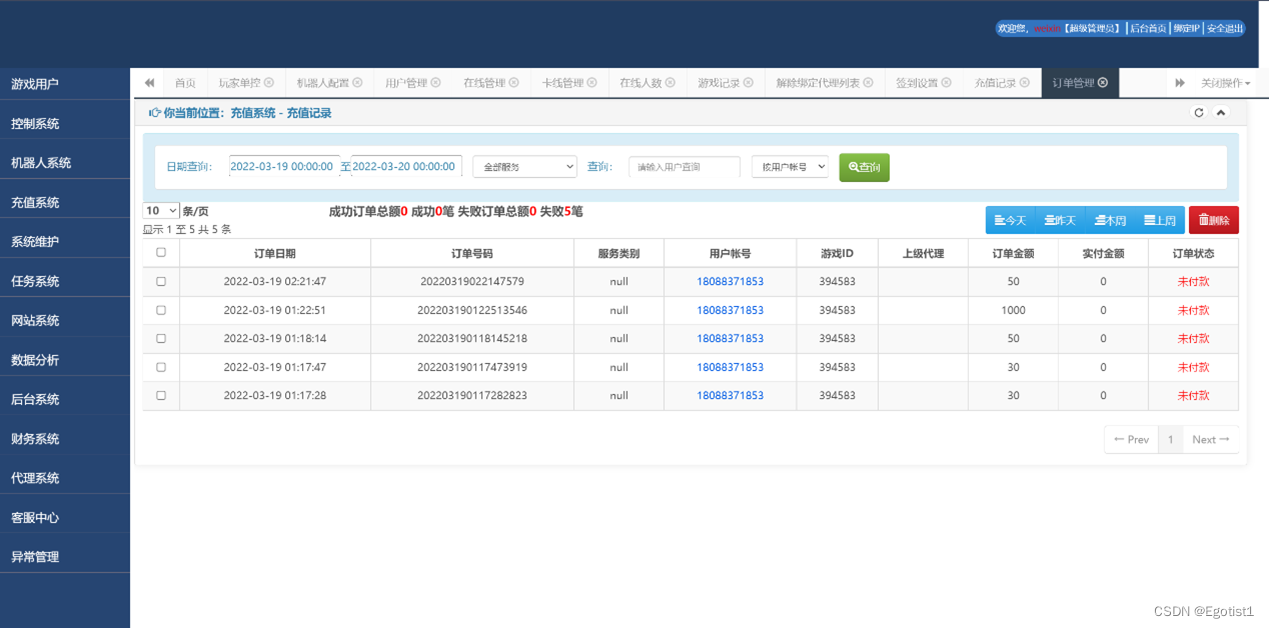This screenshot has width=1269, height=628.
Task: Filter orders by 今天
Action: point(1011,220)
